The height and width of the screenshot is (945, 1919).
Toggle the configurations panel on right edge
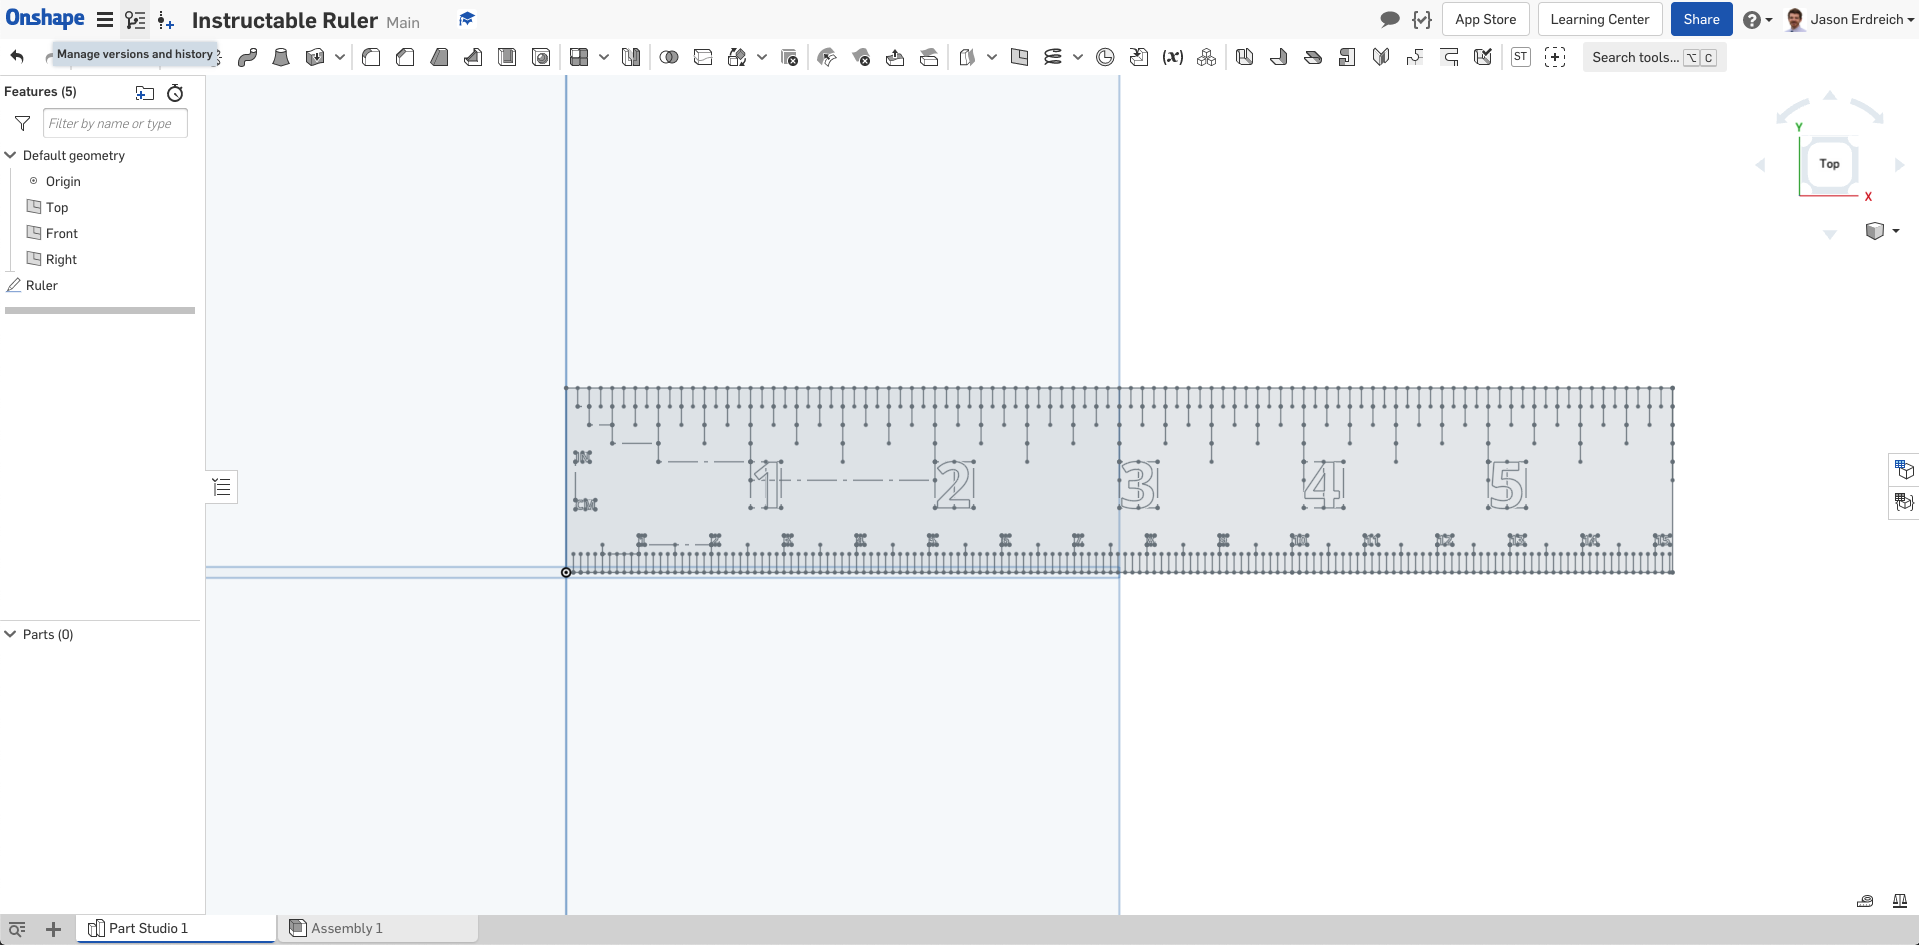pyautogui.click(x=1905, y=470)
